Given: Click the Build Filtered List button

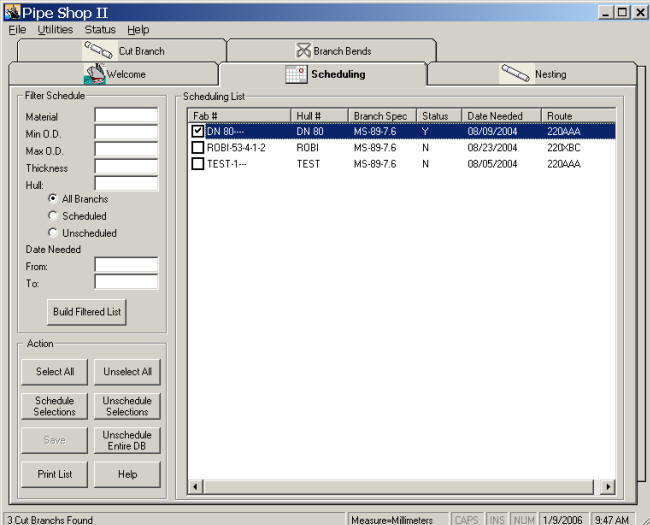Looking at the screenshot, I should (87, 312).
